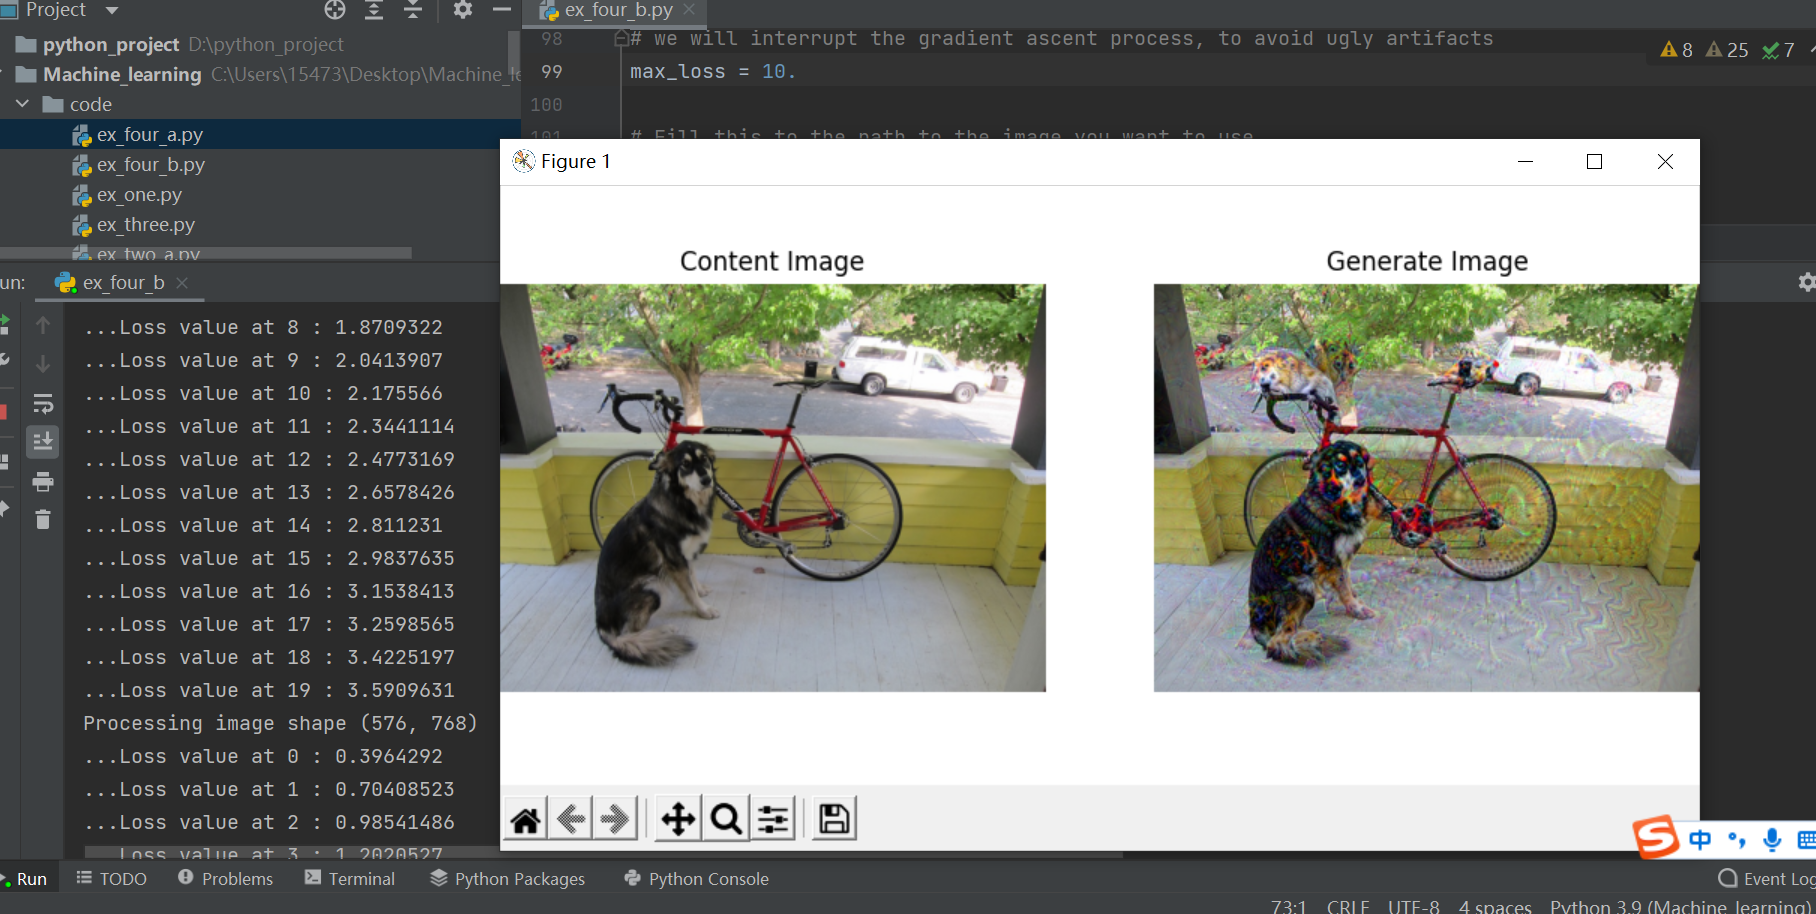1816x914 pixels.
Task: Select the ex_four_b run tab
Action: 123,283
